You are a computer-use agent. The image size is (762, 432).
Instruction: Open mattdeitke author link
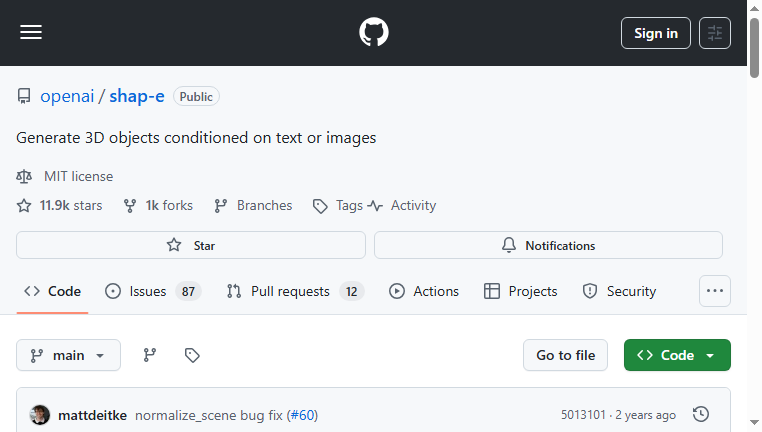click(x=92, y=415)
